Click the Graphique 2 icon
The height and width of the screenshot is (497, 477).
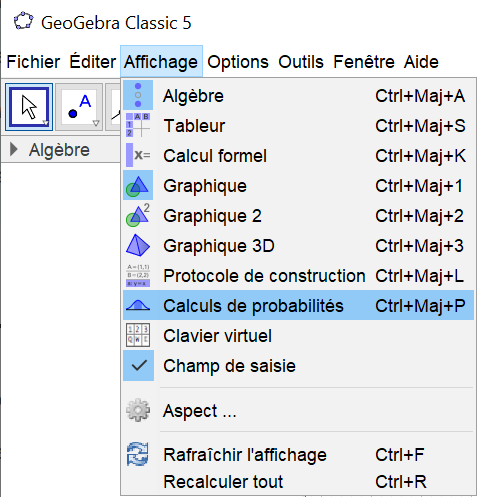coord(138,215)
